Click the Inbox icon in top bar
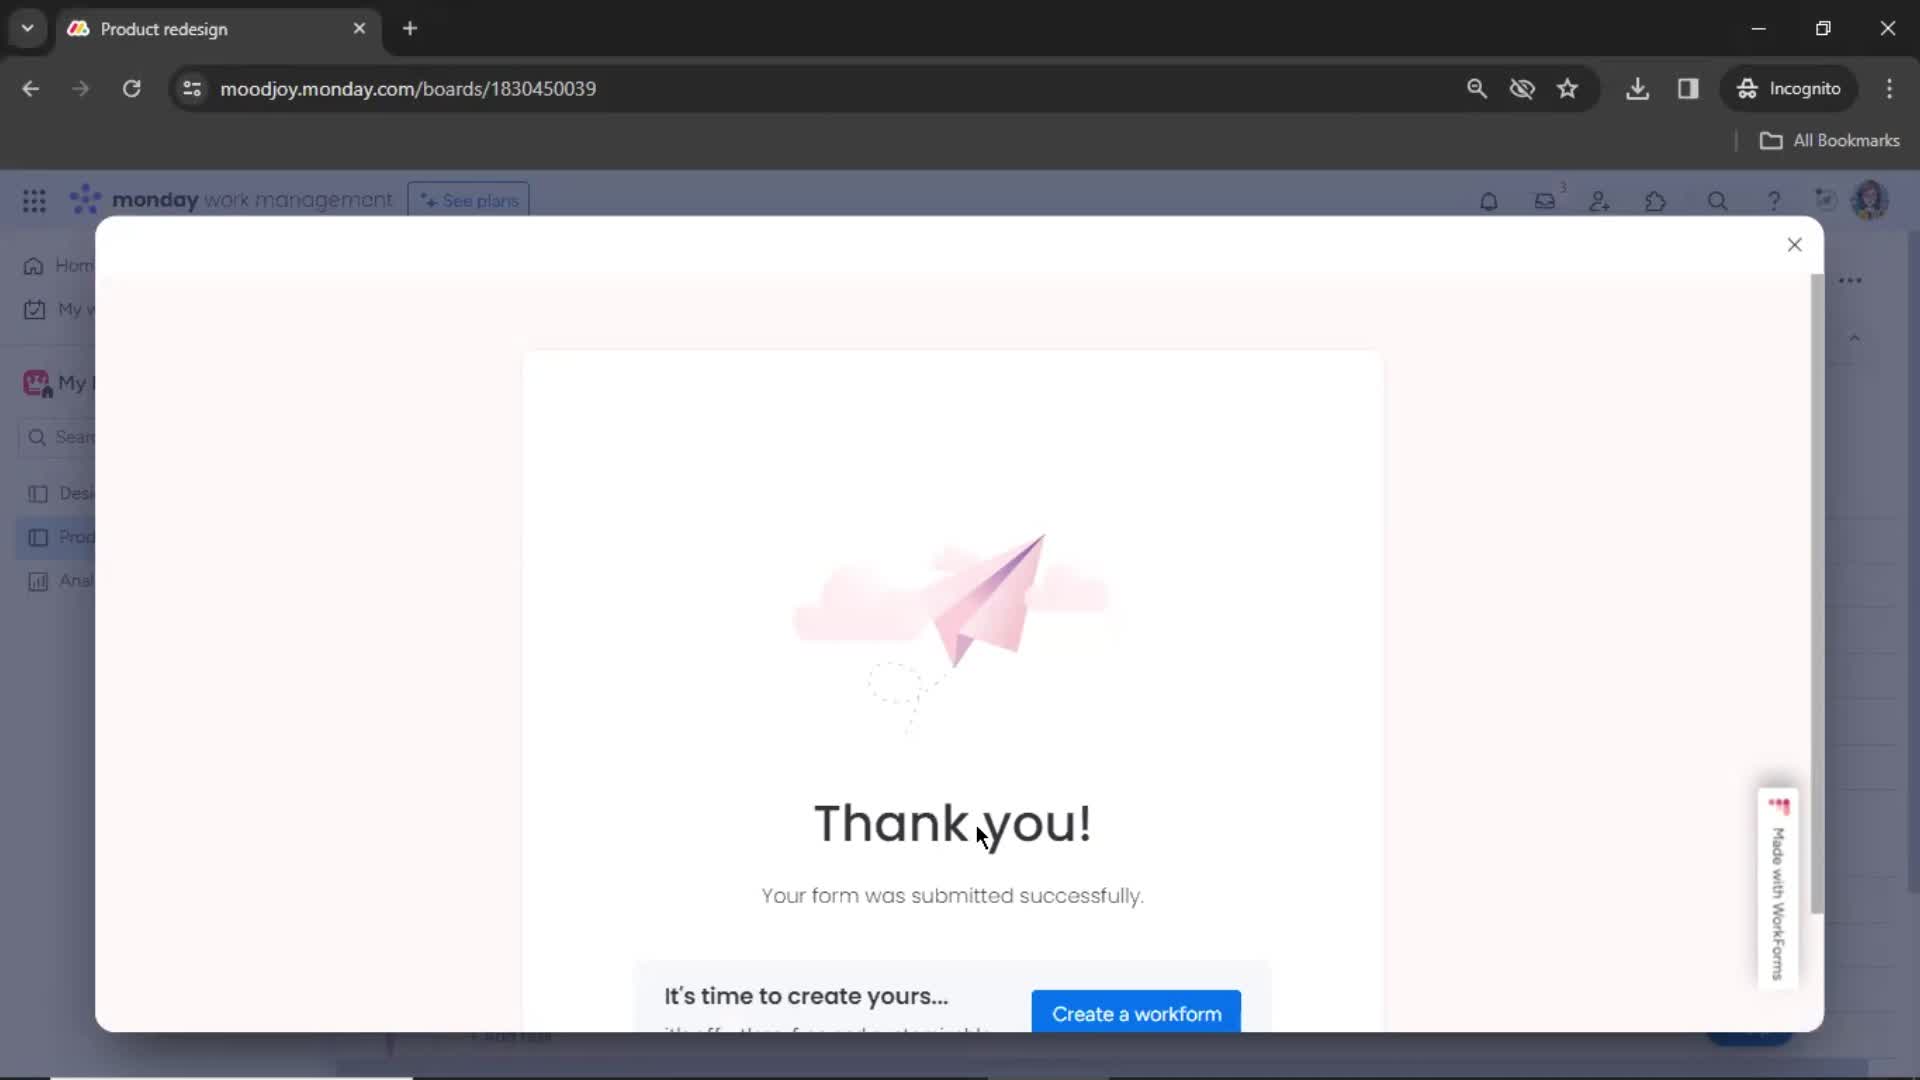The image size is (1920, 1080). pos(1545,199)
